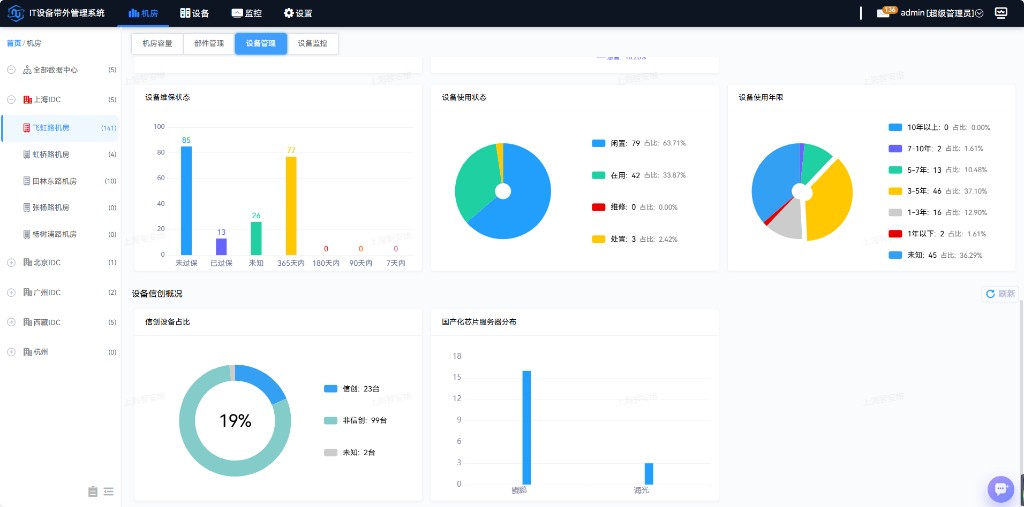The width and height of the screenshot is (1024, 507).
Task: Open the 设置 top navigation tab
Action: pyautogui.click(x=297, y=13)
